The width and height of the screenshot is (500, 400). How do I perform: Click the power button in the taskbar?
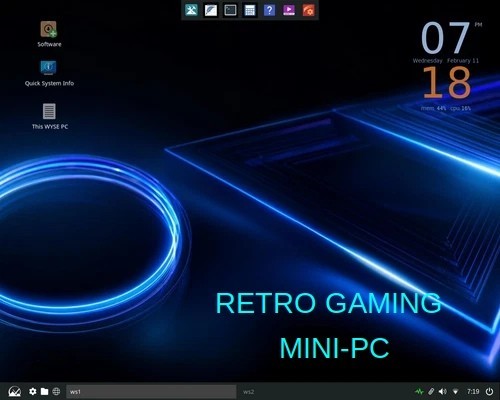(489, 391)
